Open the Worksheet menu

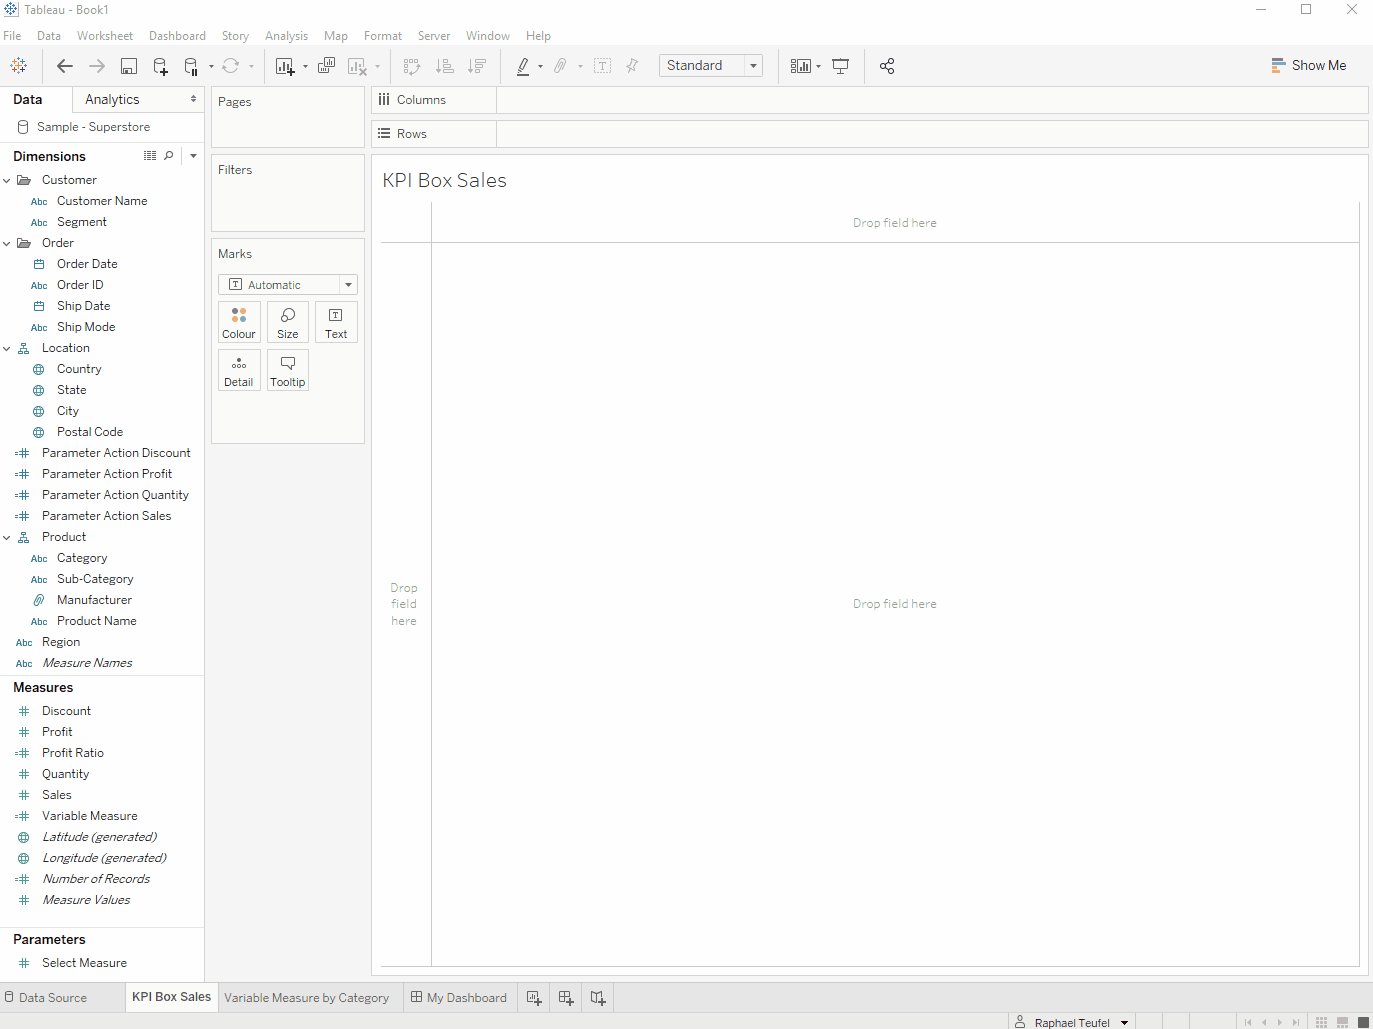(x=105, y=36)
